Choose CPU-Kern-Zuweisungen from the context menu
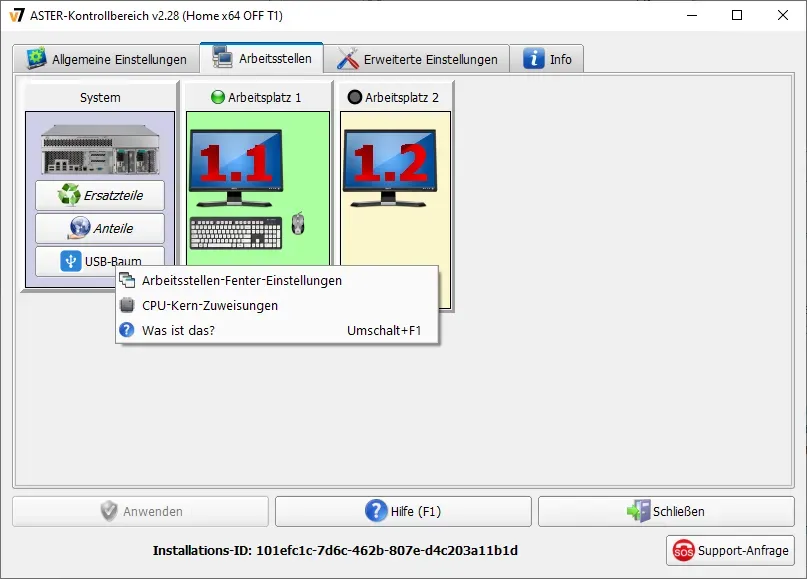The width and height of the screenshot is (807, 579). click(210, 306)
